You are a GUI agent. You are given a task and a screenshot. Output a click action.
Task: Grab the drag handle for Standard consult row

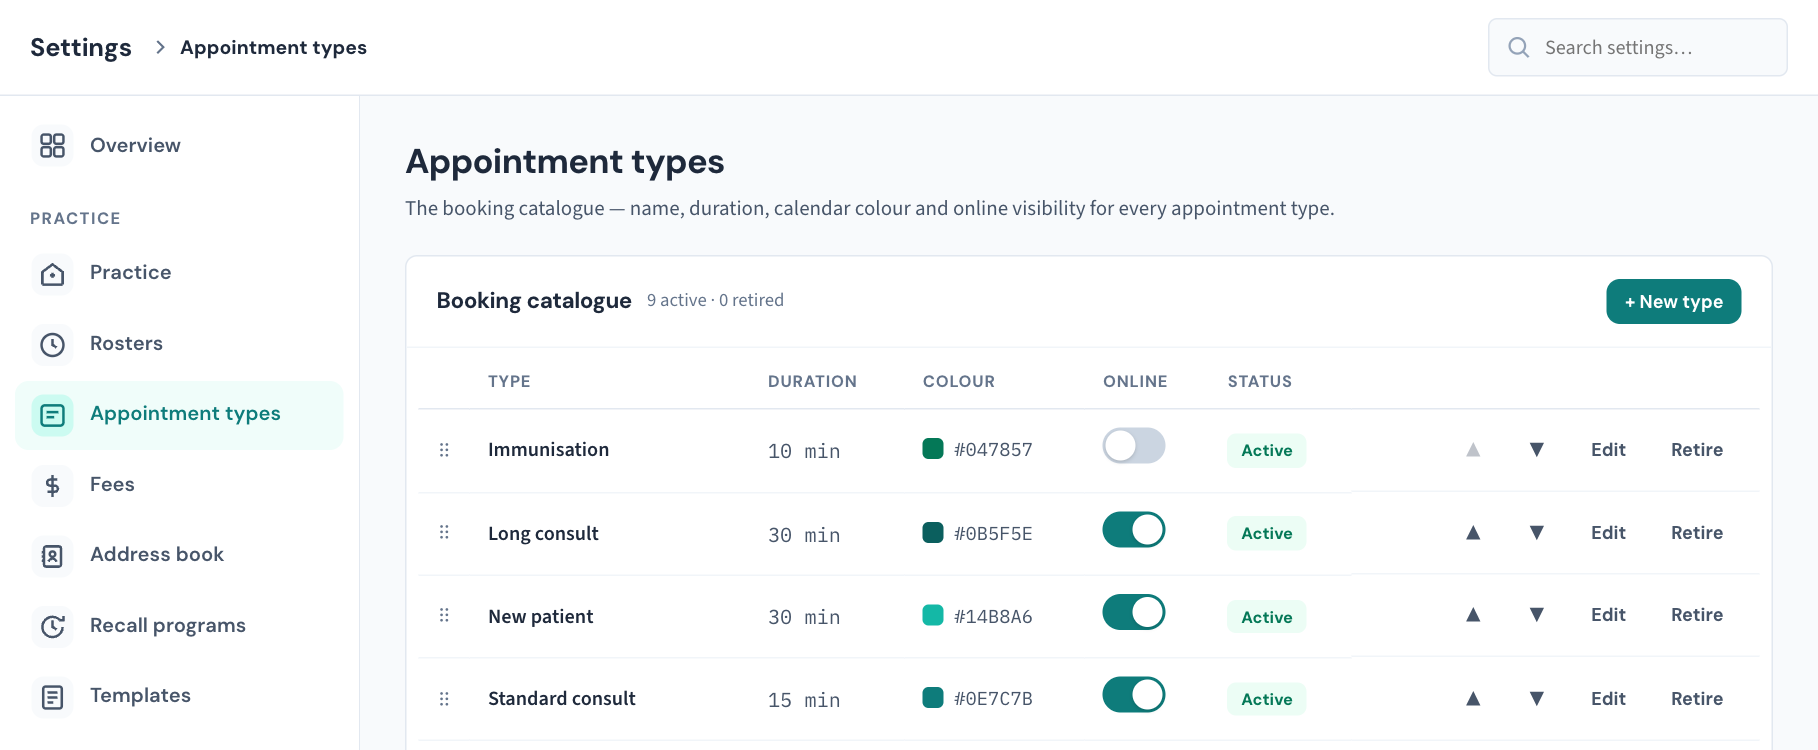click(x=444, y=699)
